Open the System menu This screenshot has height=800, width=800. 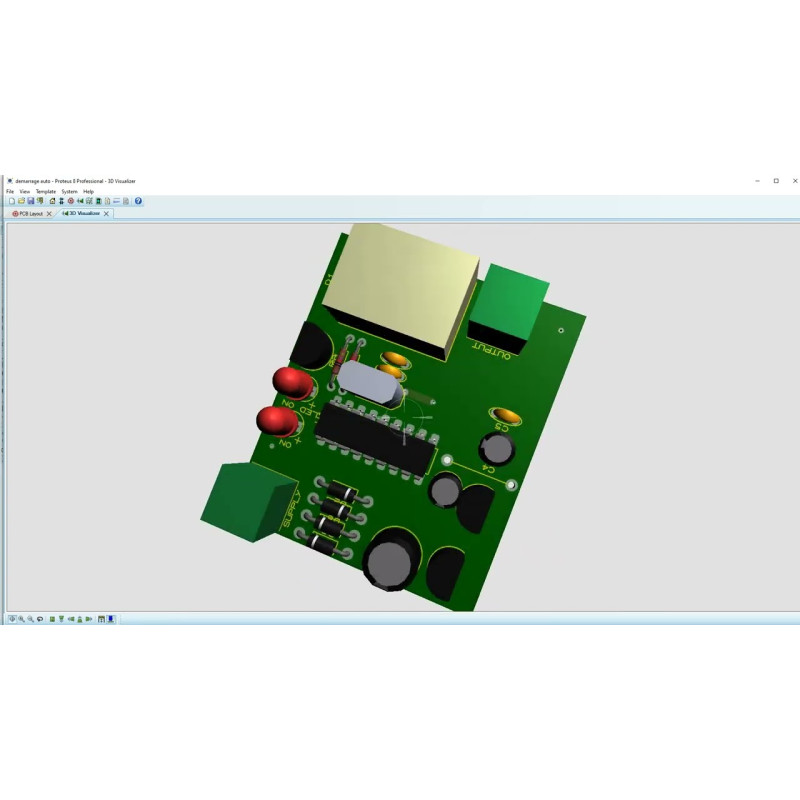69,191
